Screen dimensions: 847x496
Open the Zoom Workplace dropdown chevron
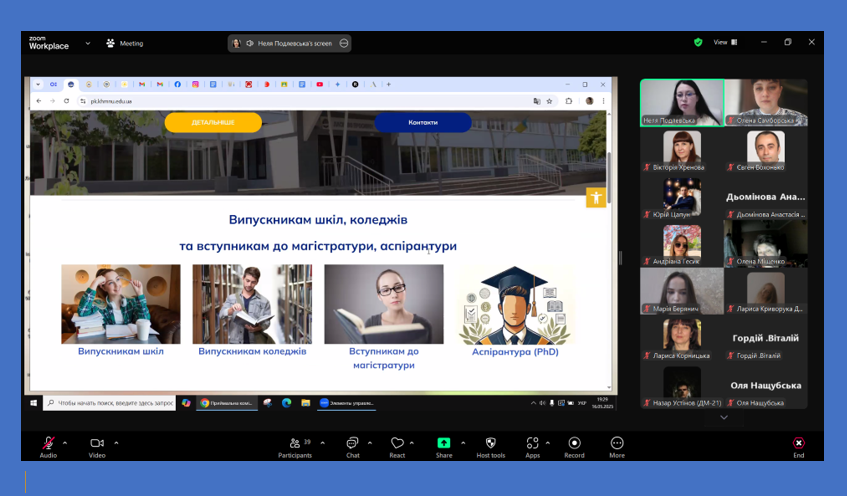coord(88,43)
